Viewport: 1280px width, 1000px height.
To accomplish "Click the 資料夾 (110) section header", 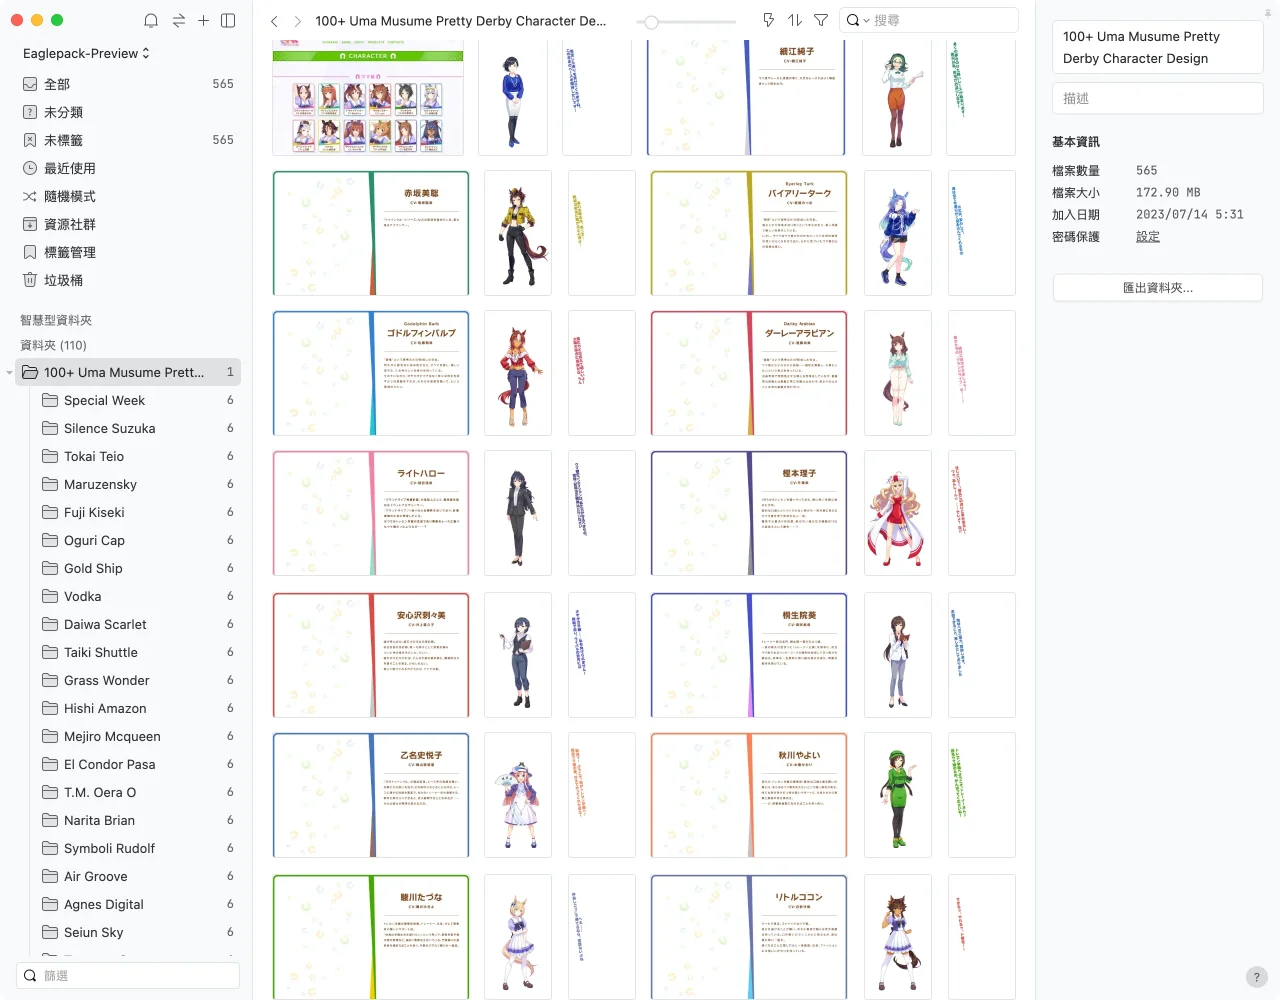I will 53,345.
